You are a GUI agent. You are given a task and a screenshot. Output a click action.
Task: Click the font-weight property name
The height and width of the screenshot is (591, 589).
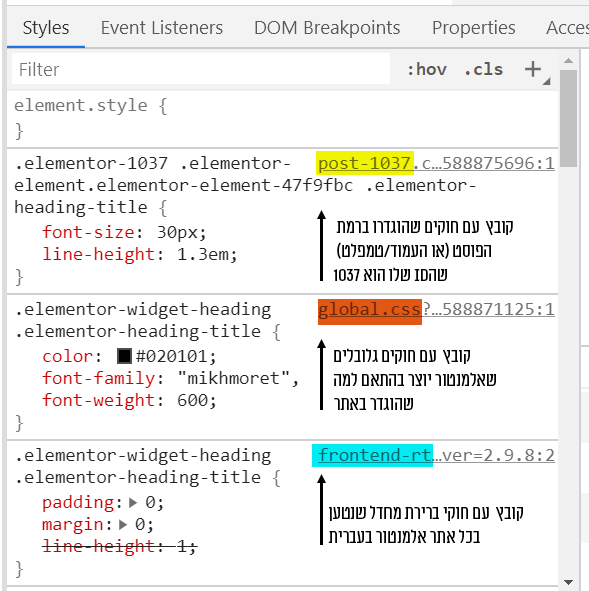[98, 400]
